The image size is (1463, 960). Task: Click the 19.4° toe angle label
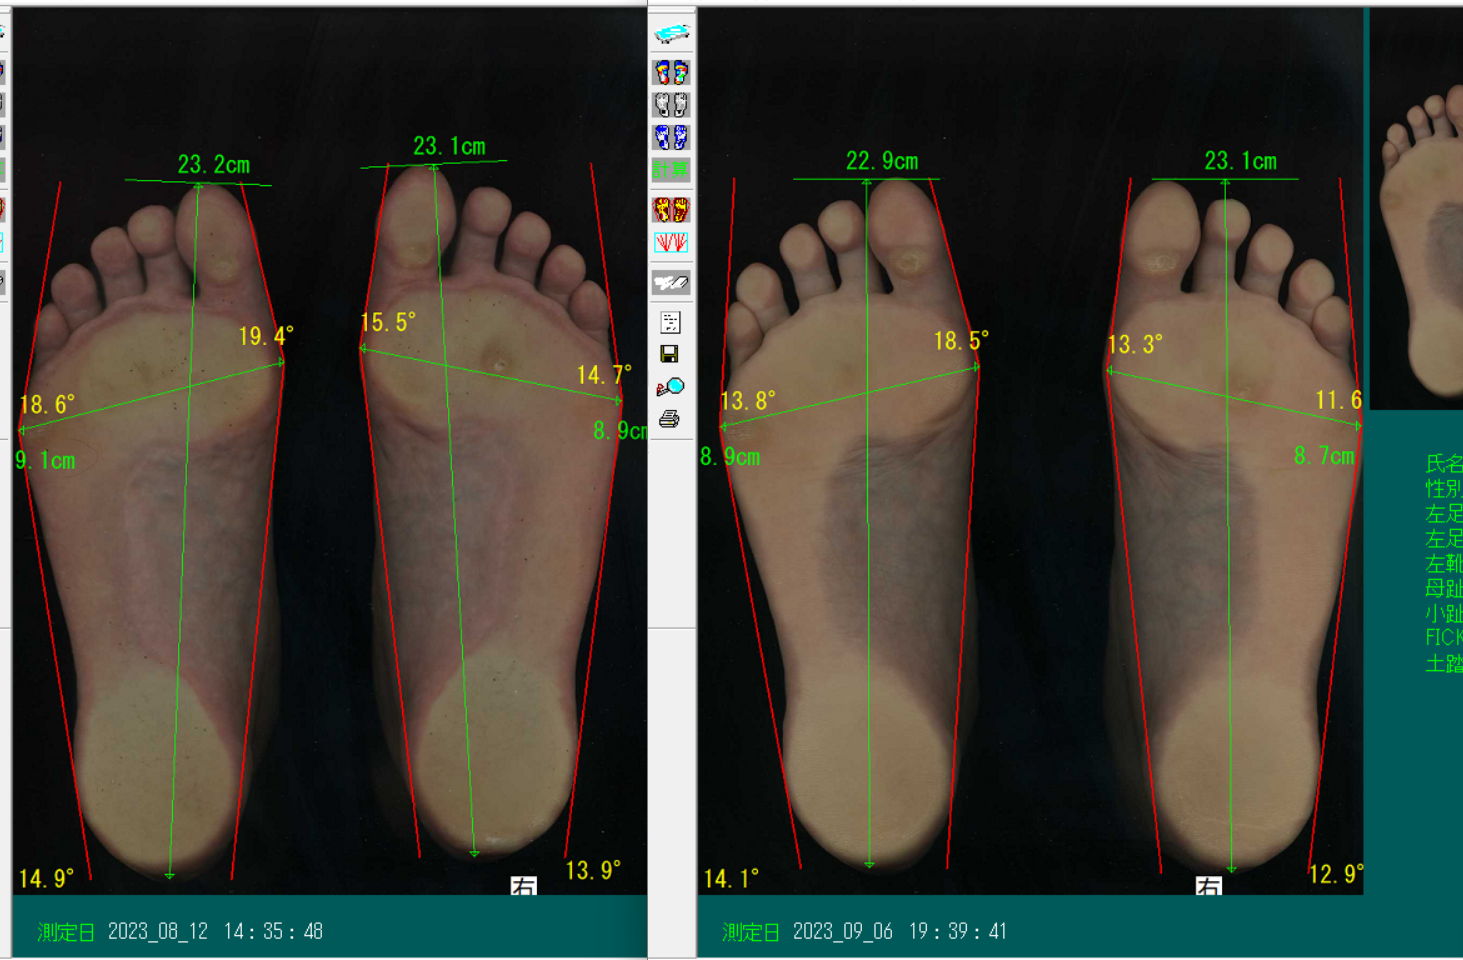(265, 336)
